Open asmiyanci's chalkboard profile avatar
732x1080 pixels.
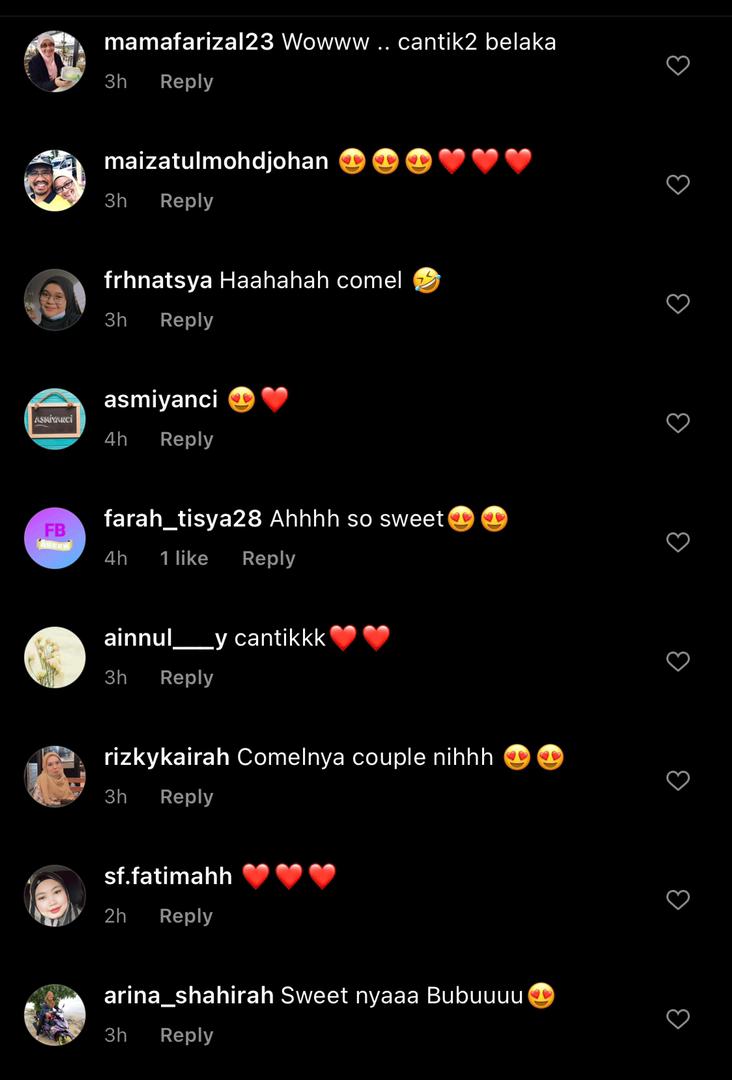(54, 419)
